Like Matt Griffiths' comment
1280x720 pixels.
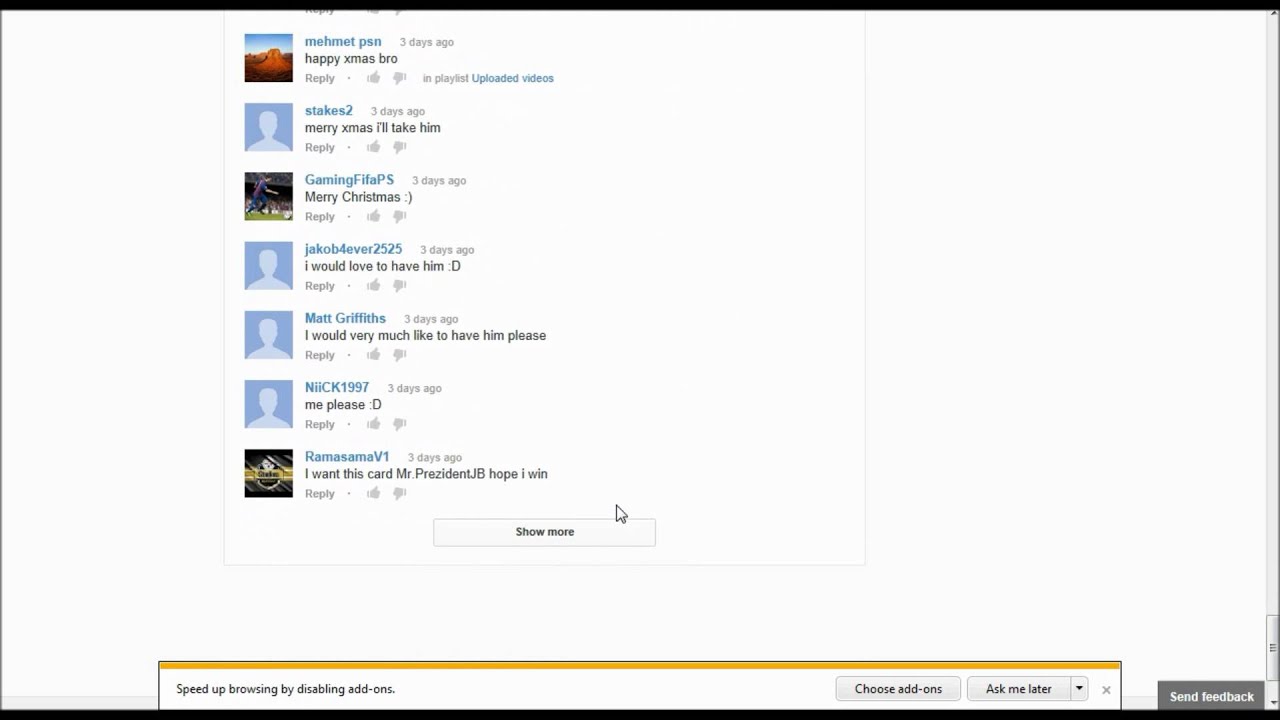[x=373, y=354]
